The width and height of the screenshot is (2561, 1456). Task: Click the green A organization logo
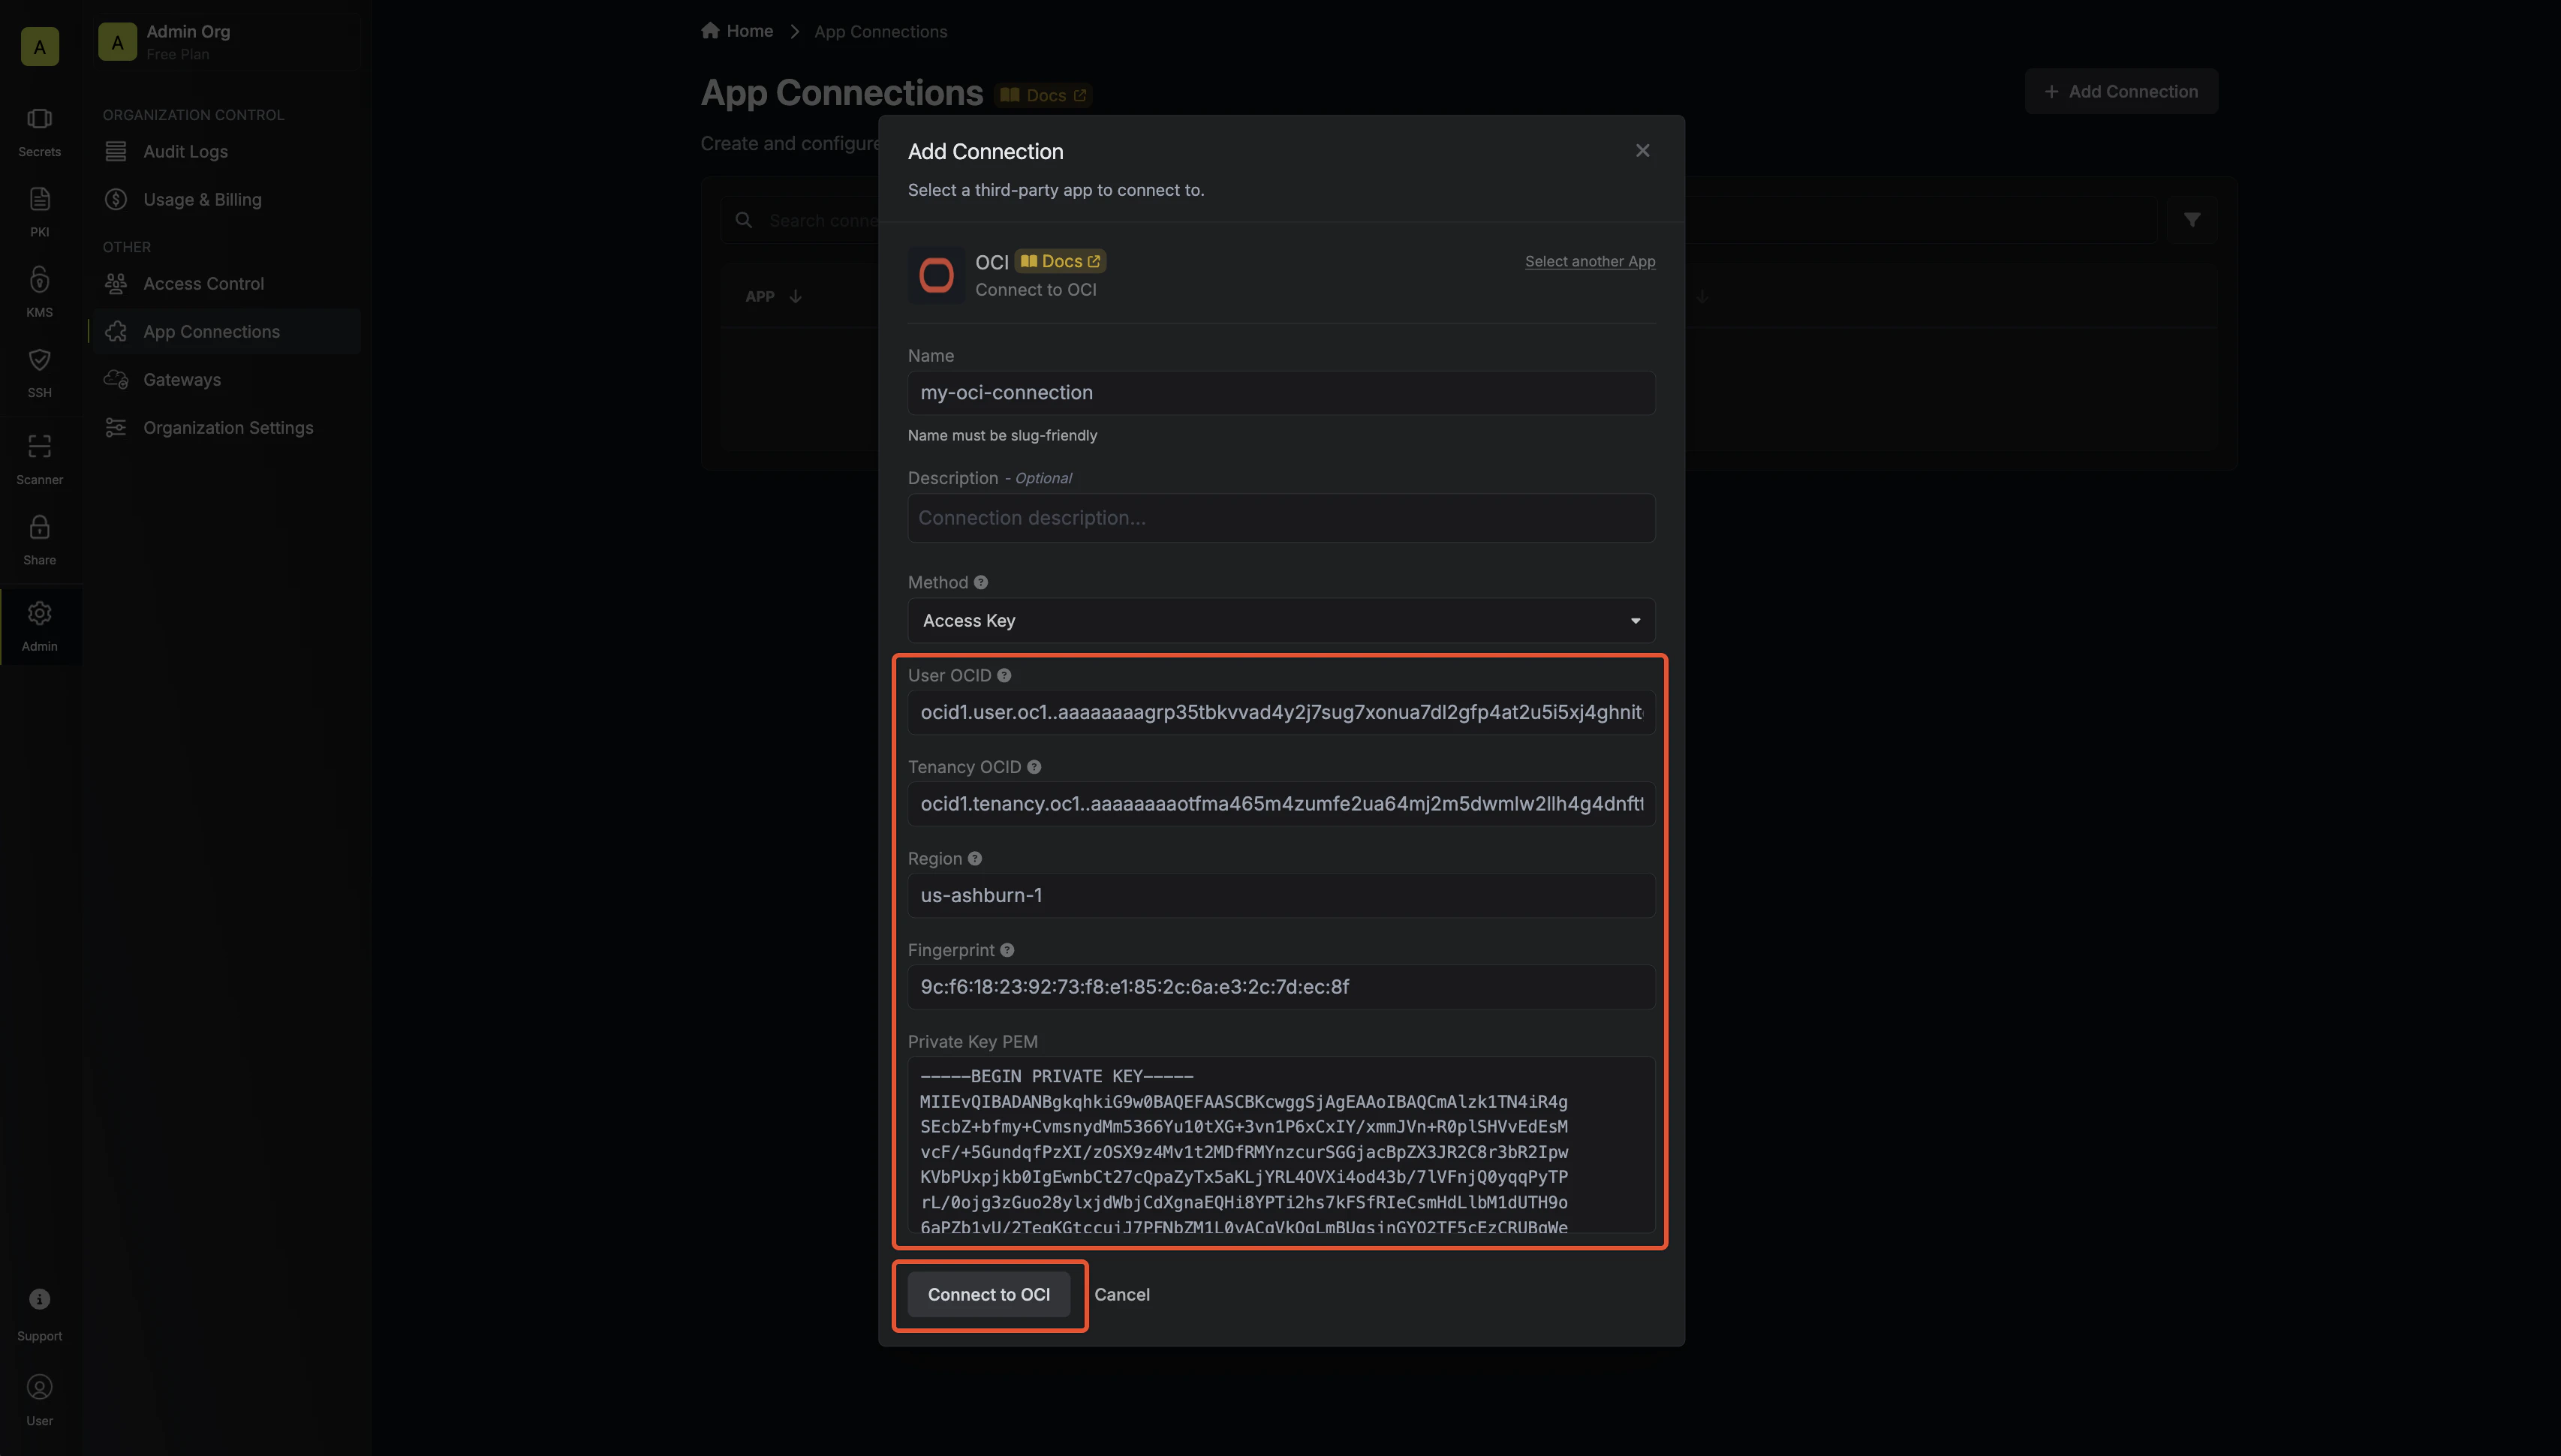click(x=39, y=46)
